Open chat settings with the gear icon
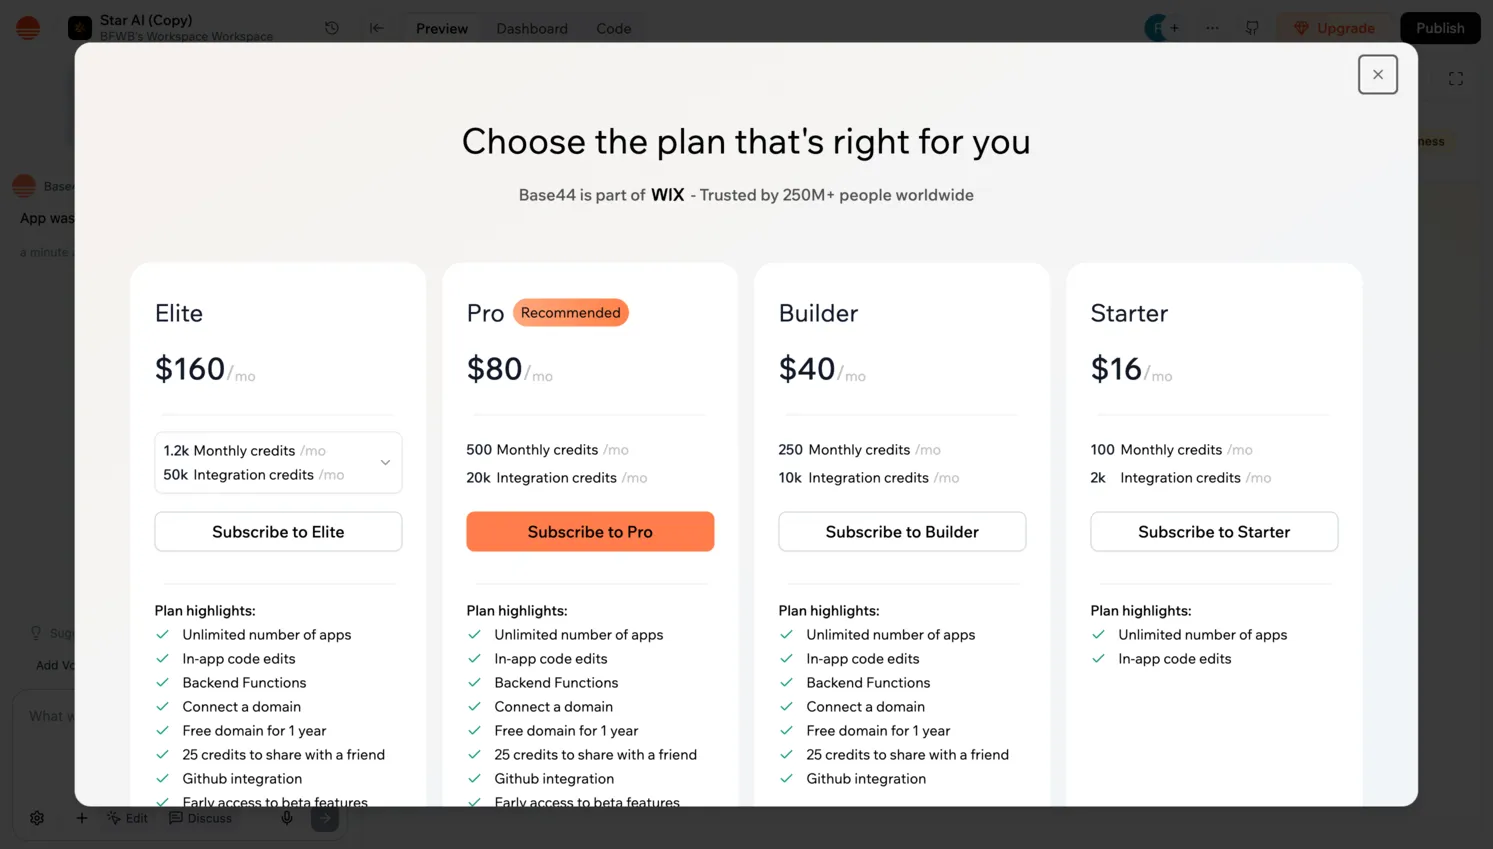Viewport: 1493px width, 849px height. coord(37,817)
